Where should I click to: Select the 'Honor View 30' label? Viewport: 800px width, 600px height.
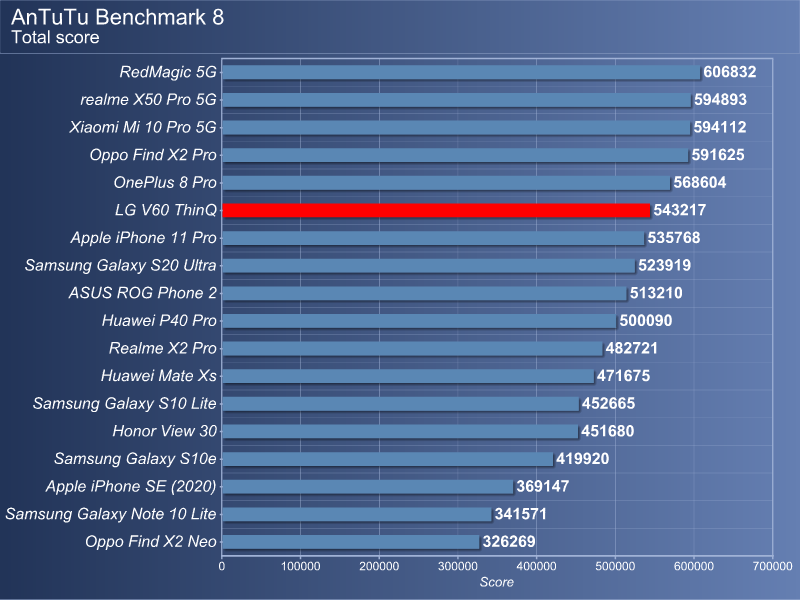click(165, 431)
